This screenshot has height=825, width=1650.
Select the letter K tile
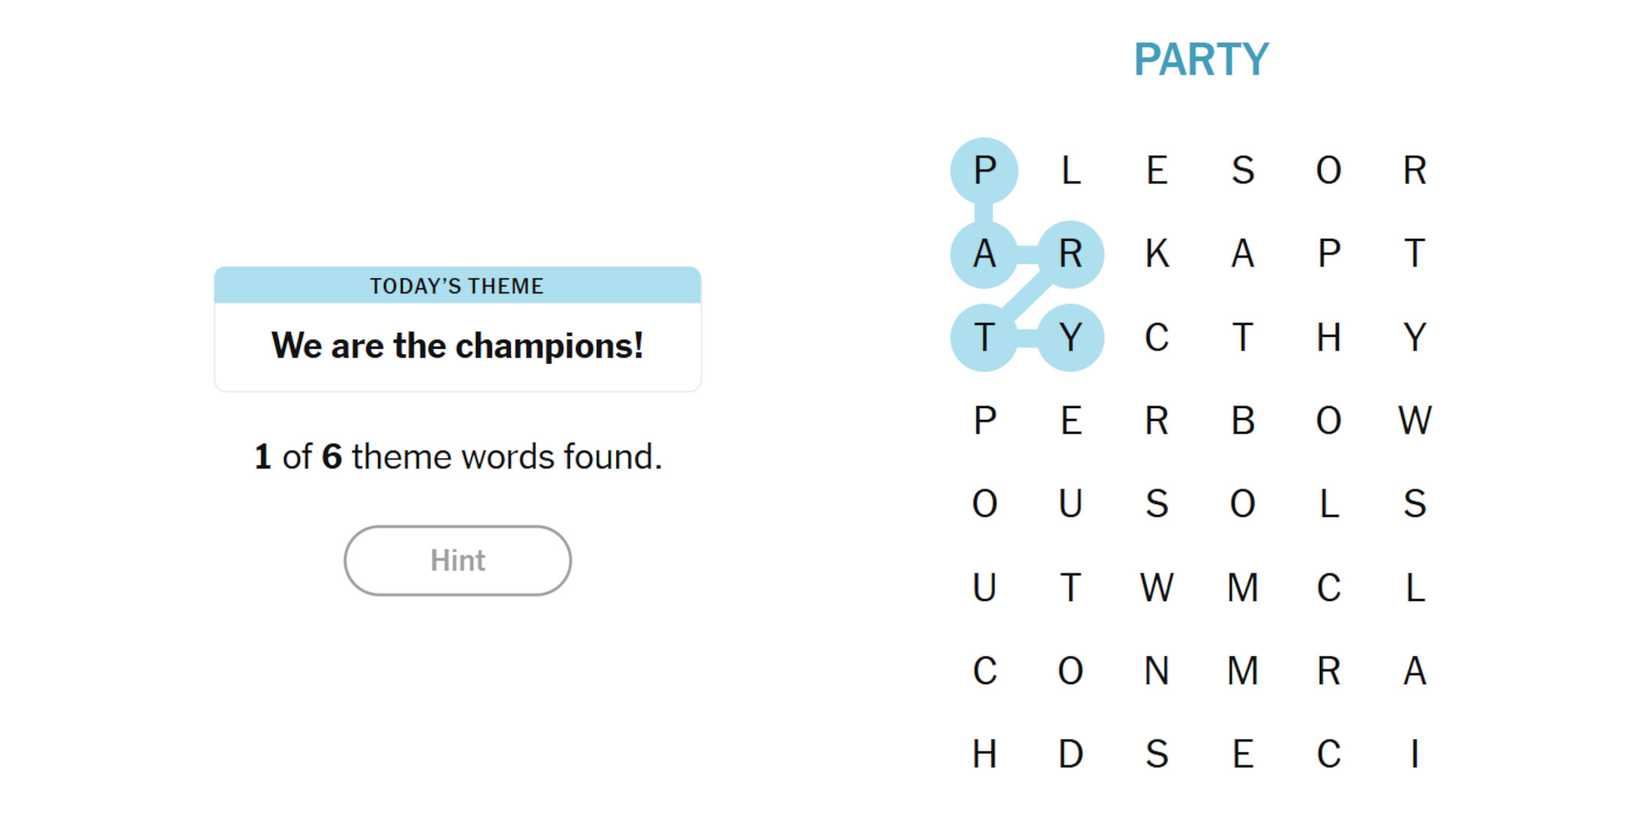(x=1156, y=254)
